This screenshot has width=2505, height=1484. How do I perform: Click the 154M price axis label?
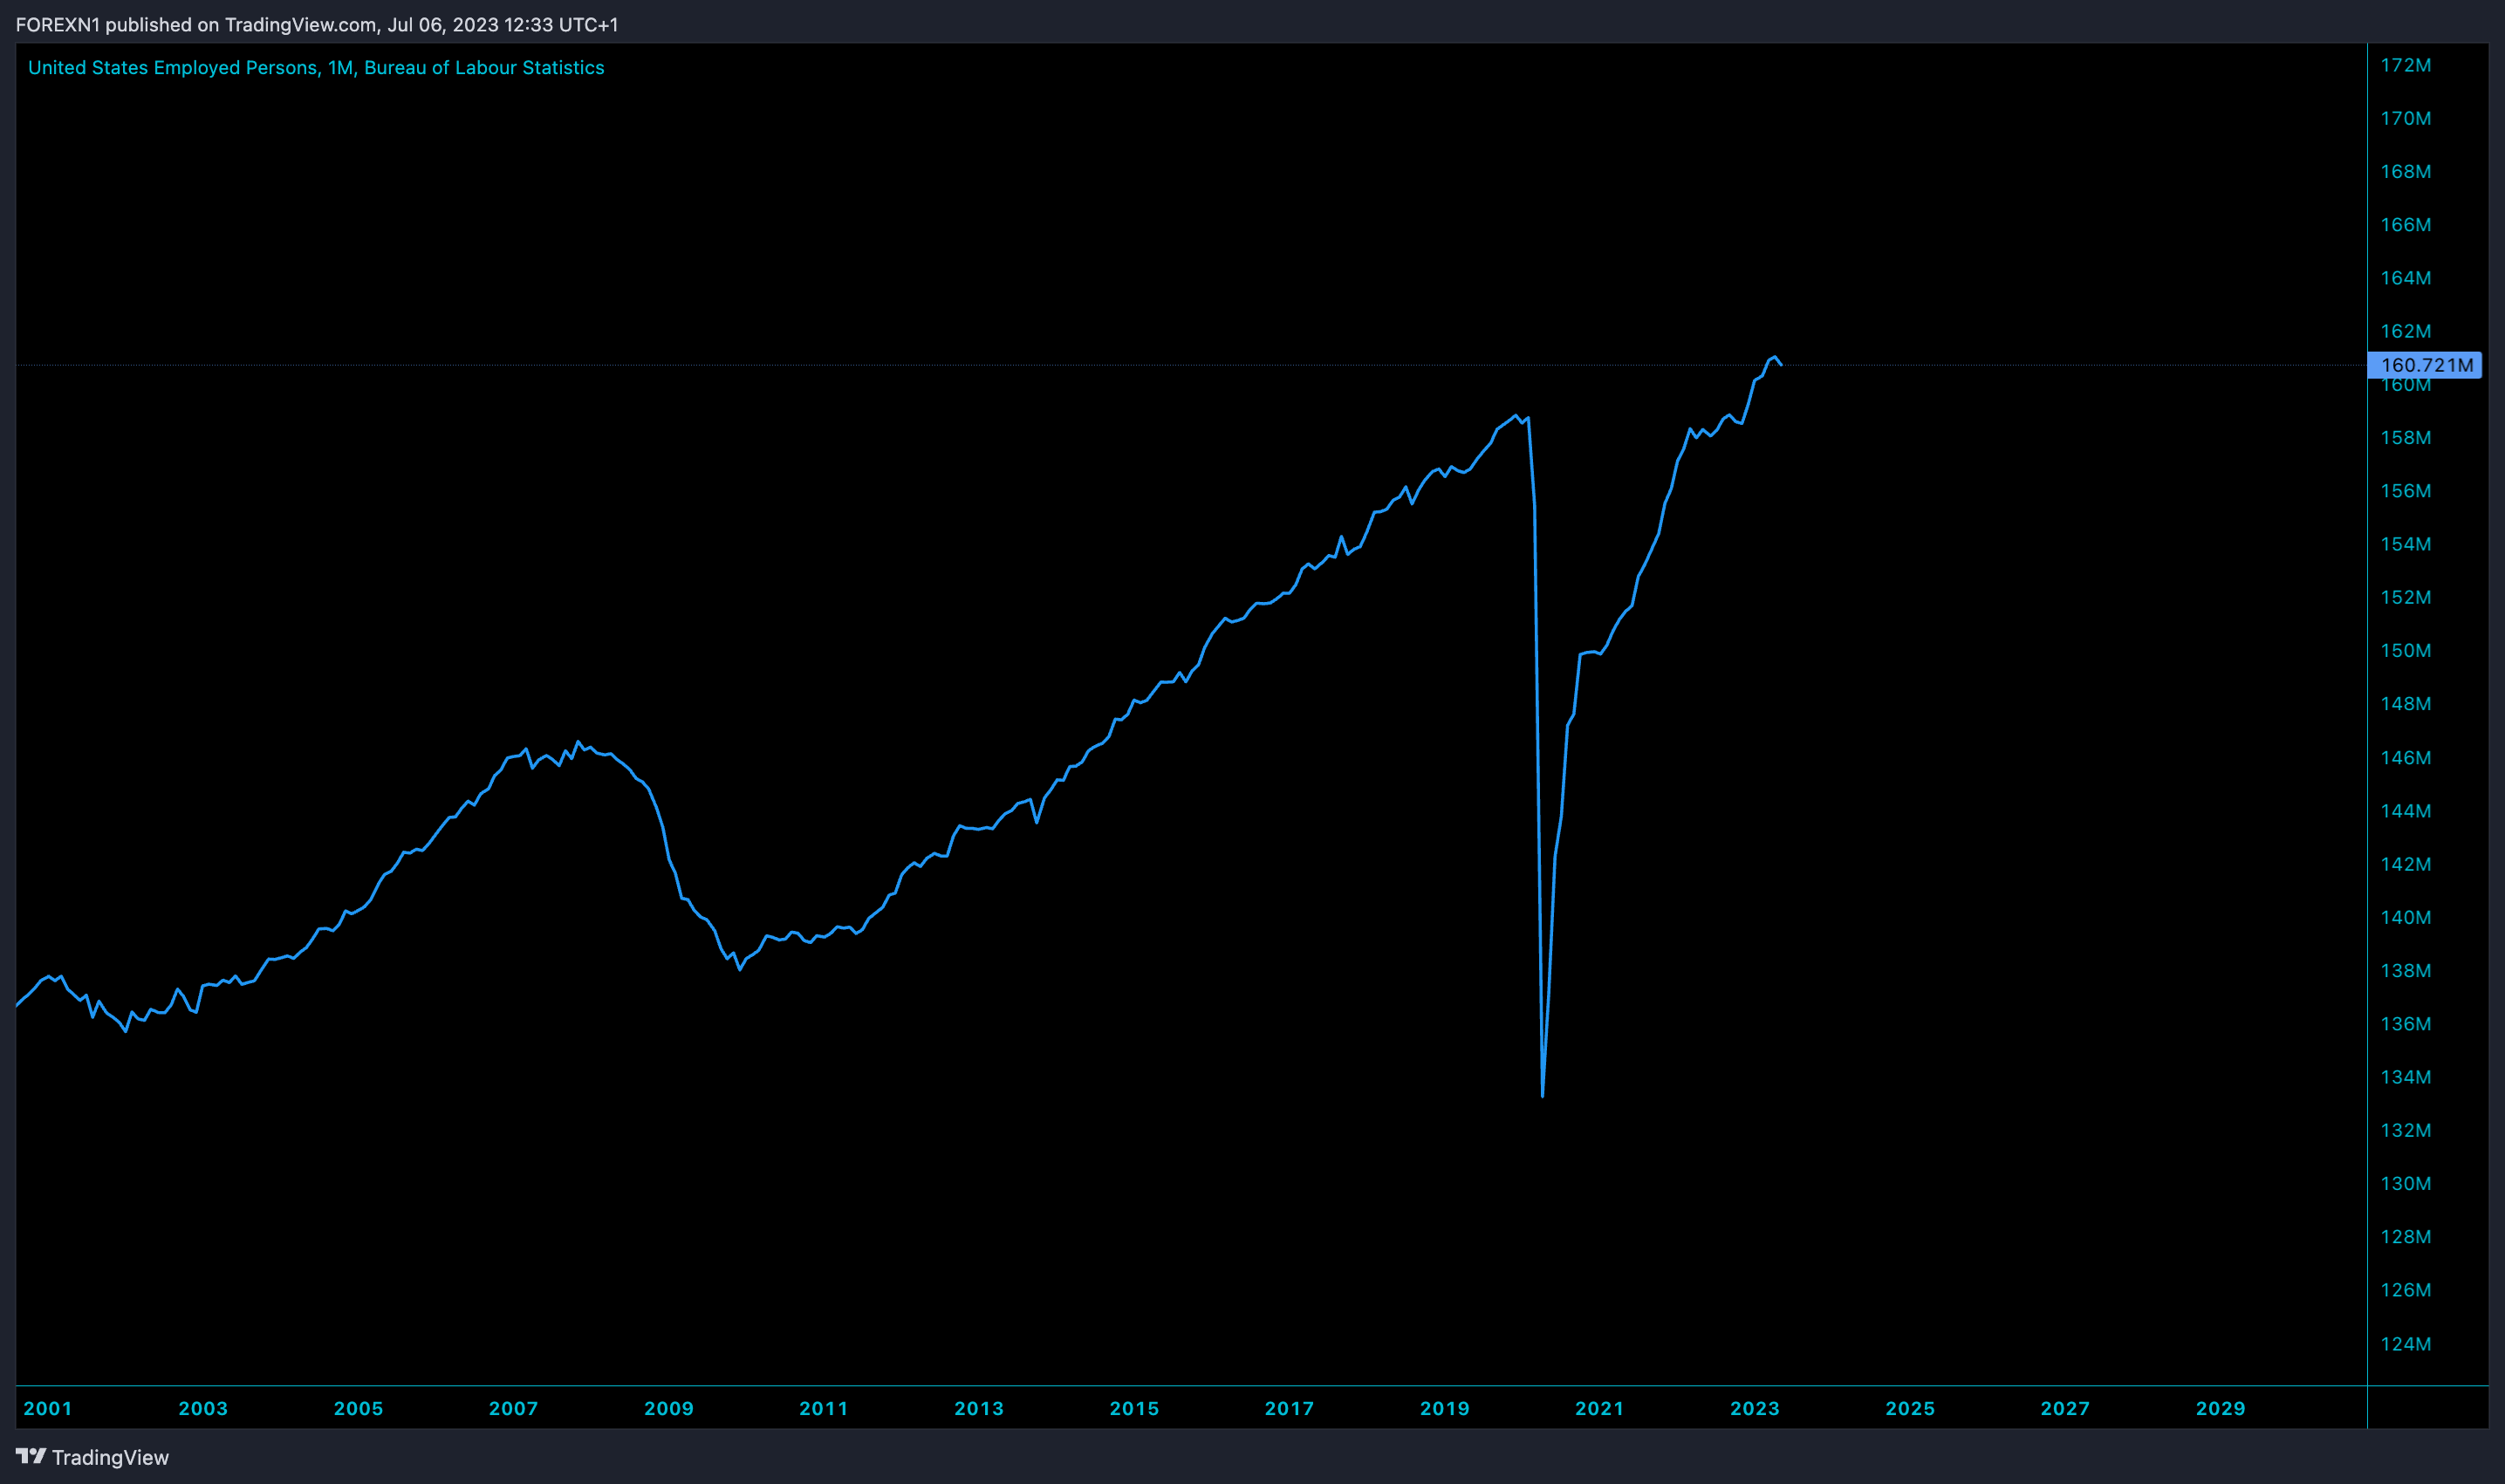click(2406, 543)
